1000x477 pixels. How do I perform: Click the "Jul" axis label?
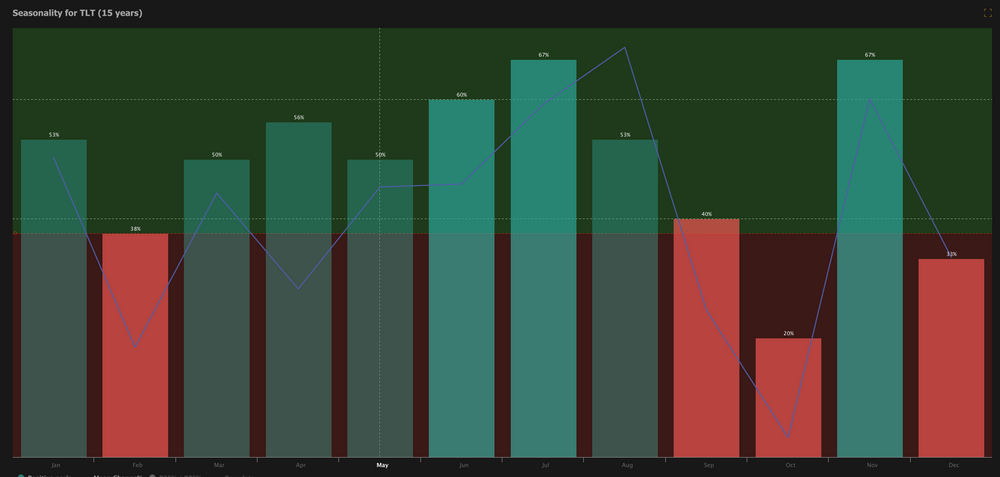545,466
